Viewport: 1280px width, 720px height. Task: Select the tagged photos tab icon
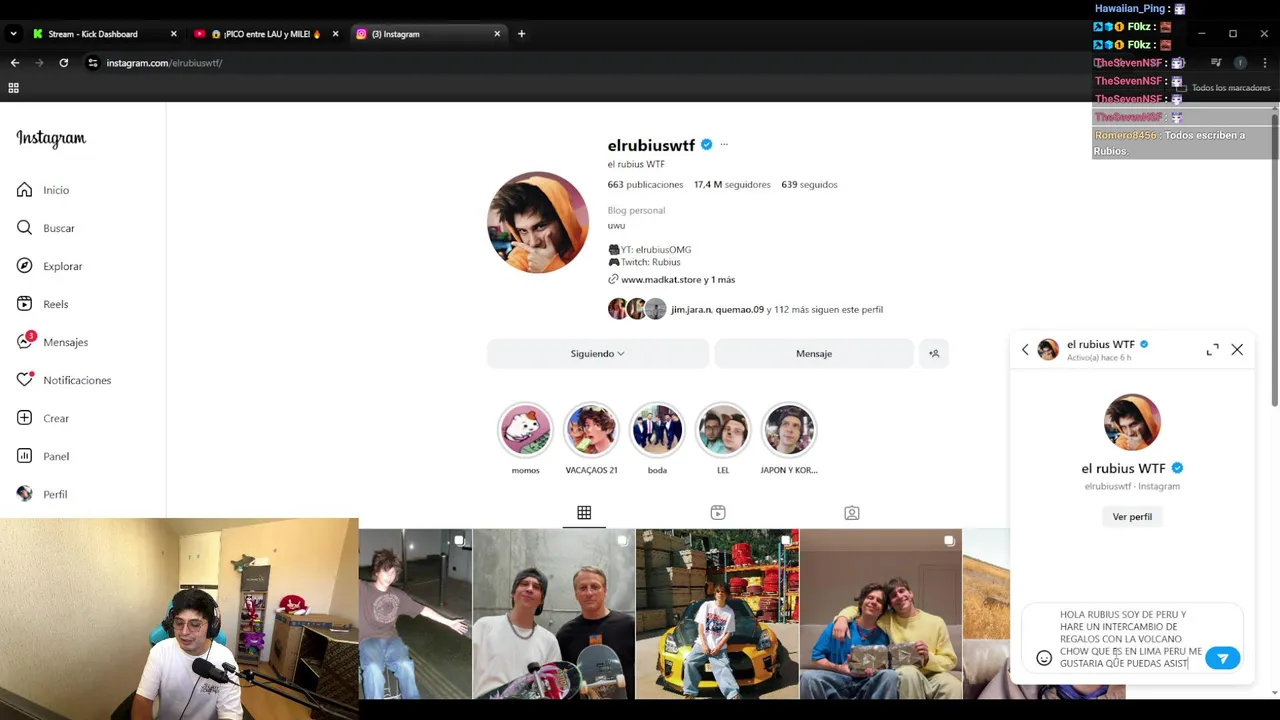[852, 513]
